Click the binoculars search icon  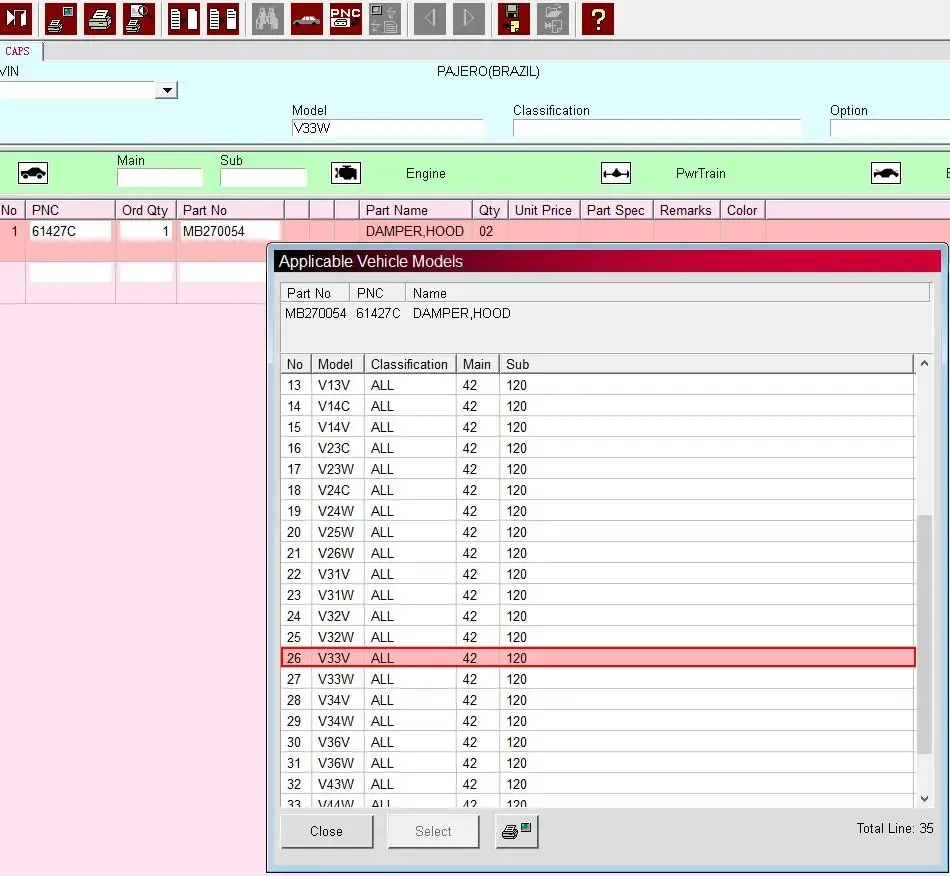click(x=267, y=18)
